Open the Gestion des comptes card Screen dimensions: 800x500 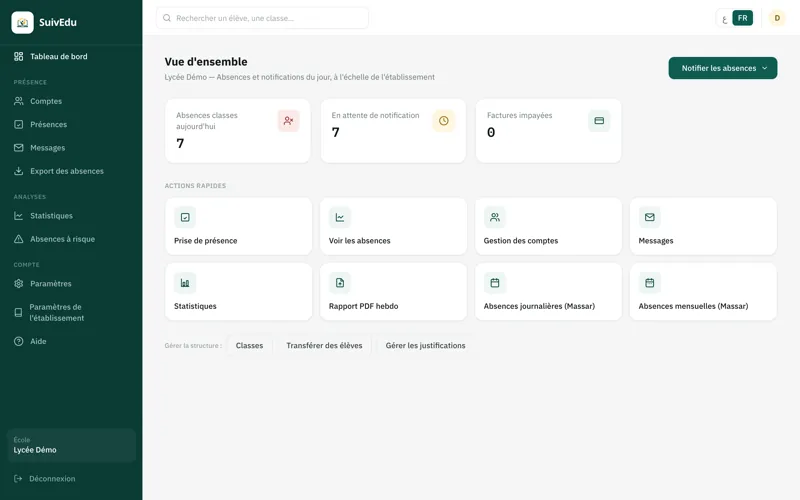[x=548, y=226]
